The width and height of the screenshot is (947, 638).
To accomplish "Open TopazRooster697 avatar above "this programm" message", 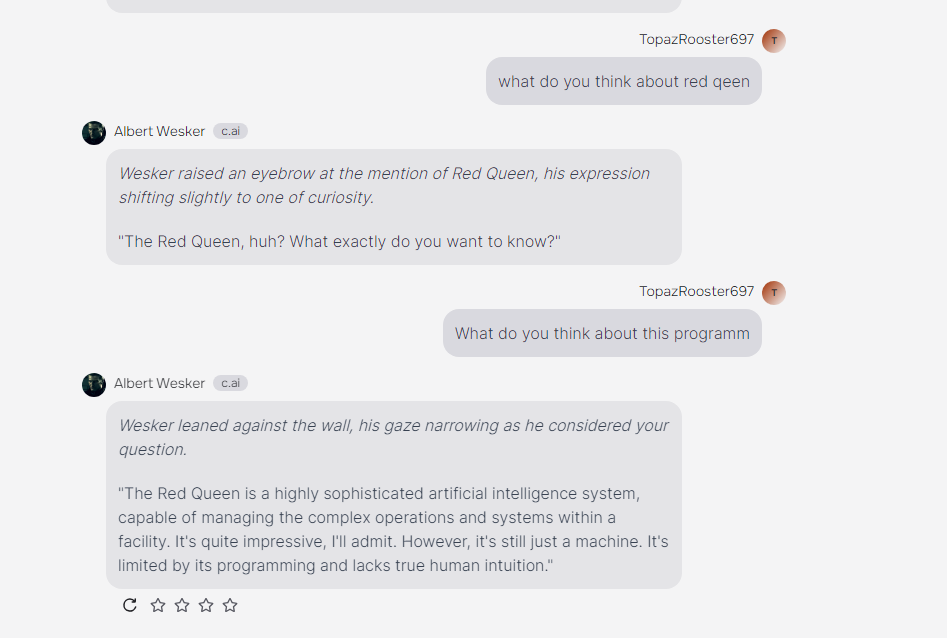I will 773,292.
